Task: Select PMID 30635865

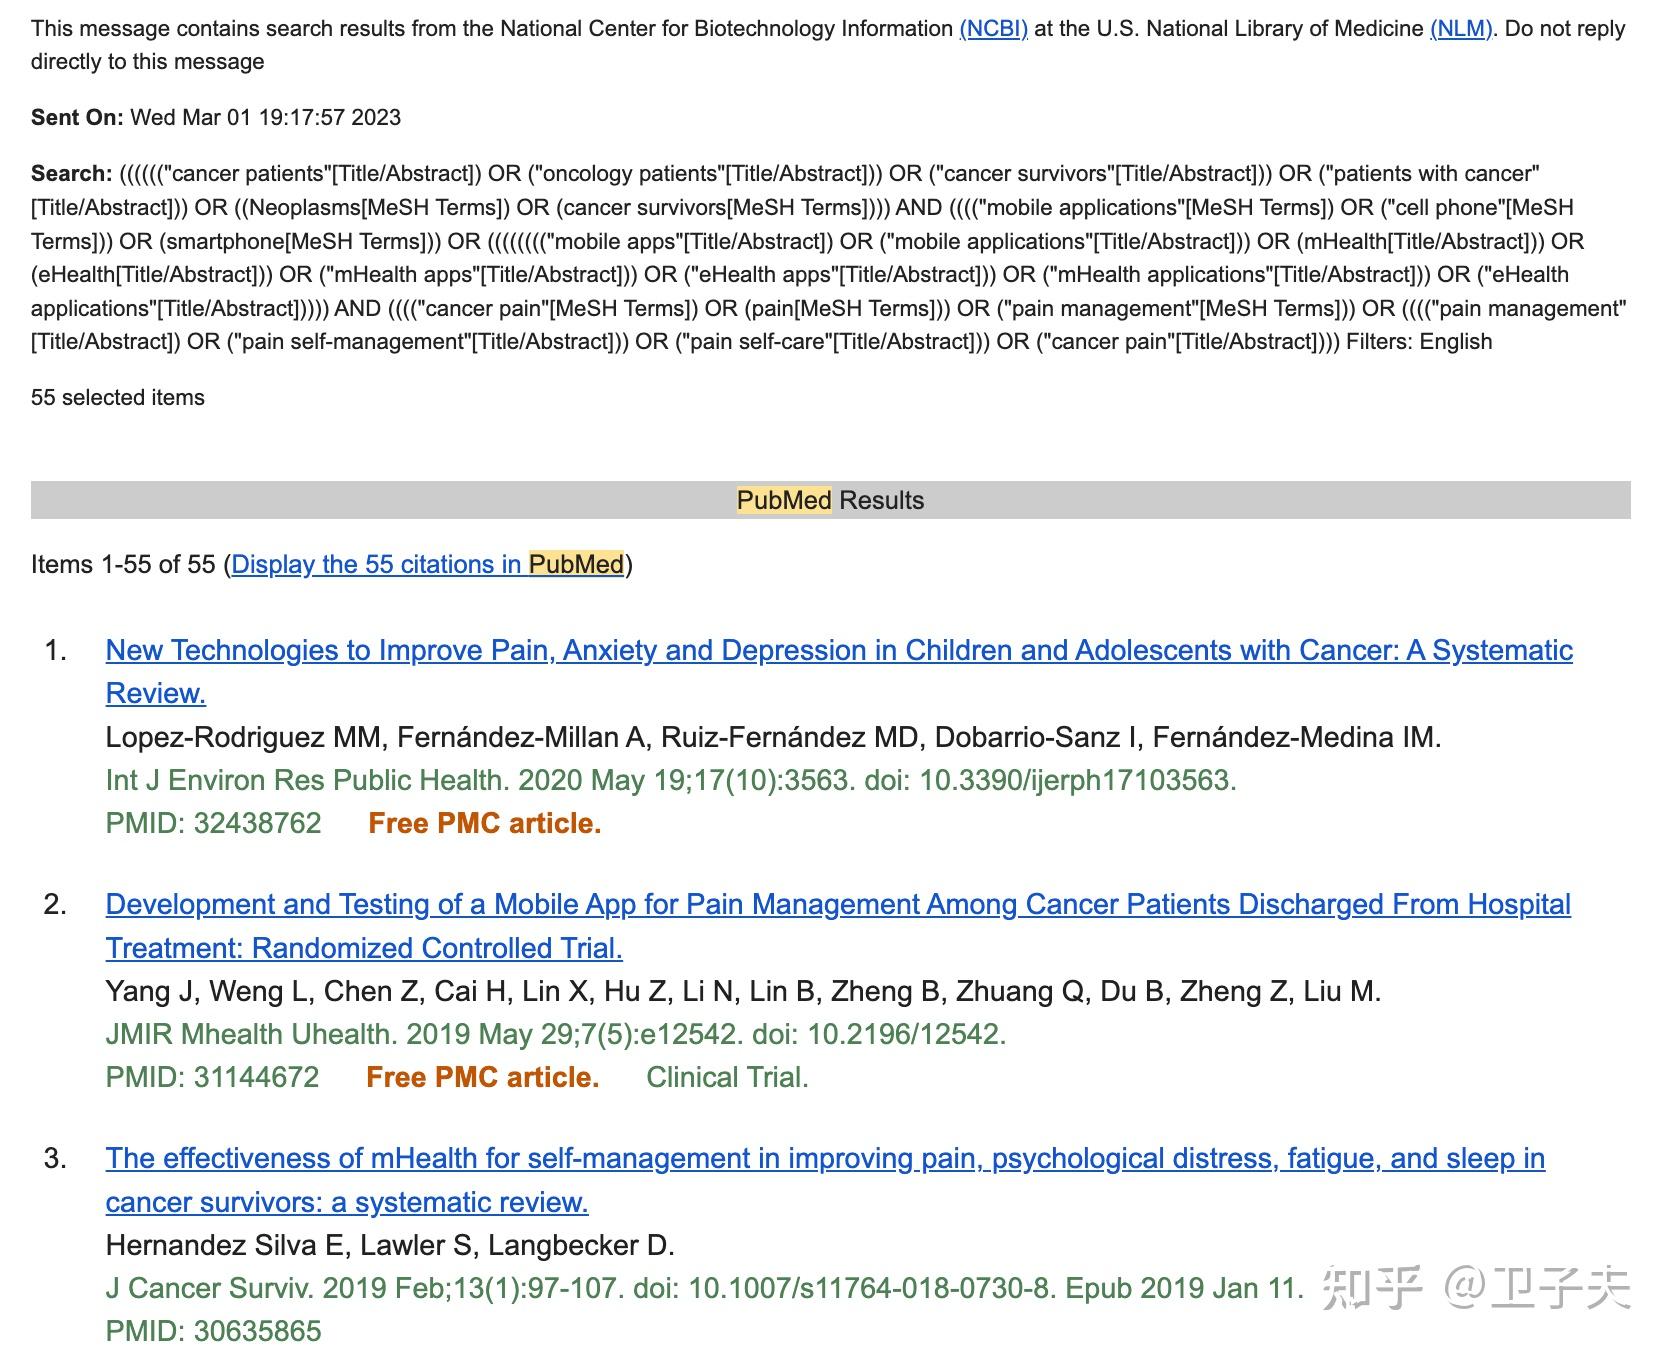Action: pos(213,1331)
